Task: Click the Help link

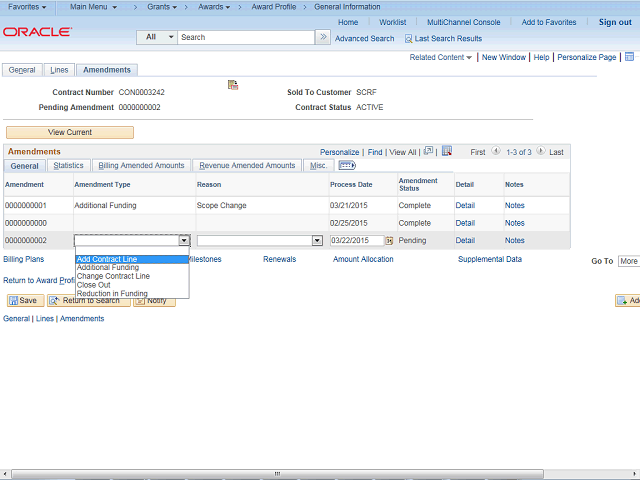Action: (541, 57)
